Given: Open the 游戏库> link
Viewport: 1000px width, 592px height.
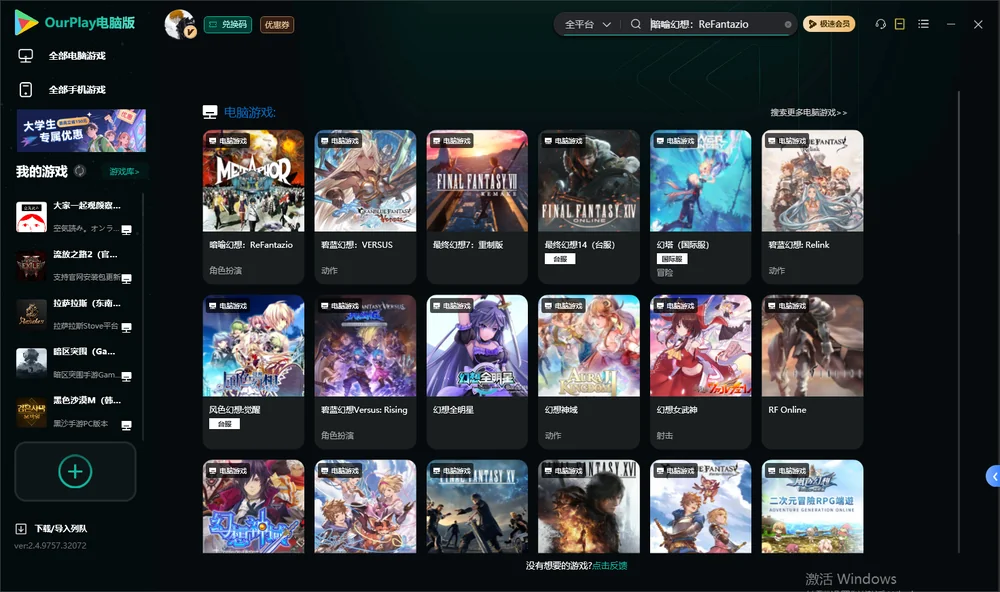Looking at the screenshot, I should click(x=124, y=171).
